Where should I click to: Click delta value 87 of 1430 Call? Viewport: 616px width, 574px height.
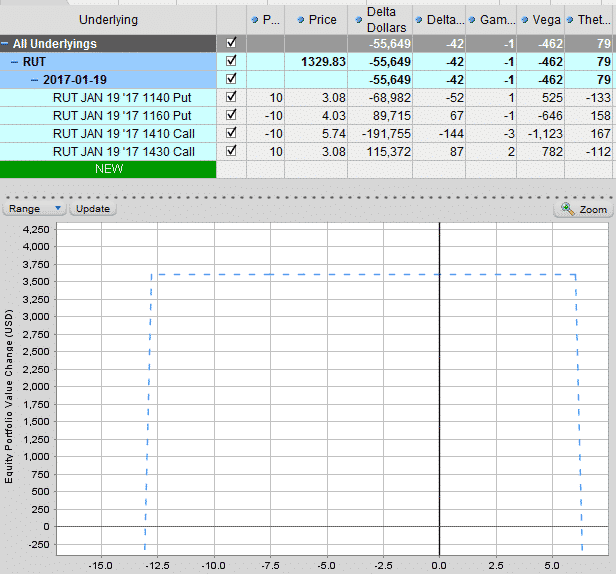pos(456,152)
